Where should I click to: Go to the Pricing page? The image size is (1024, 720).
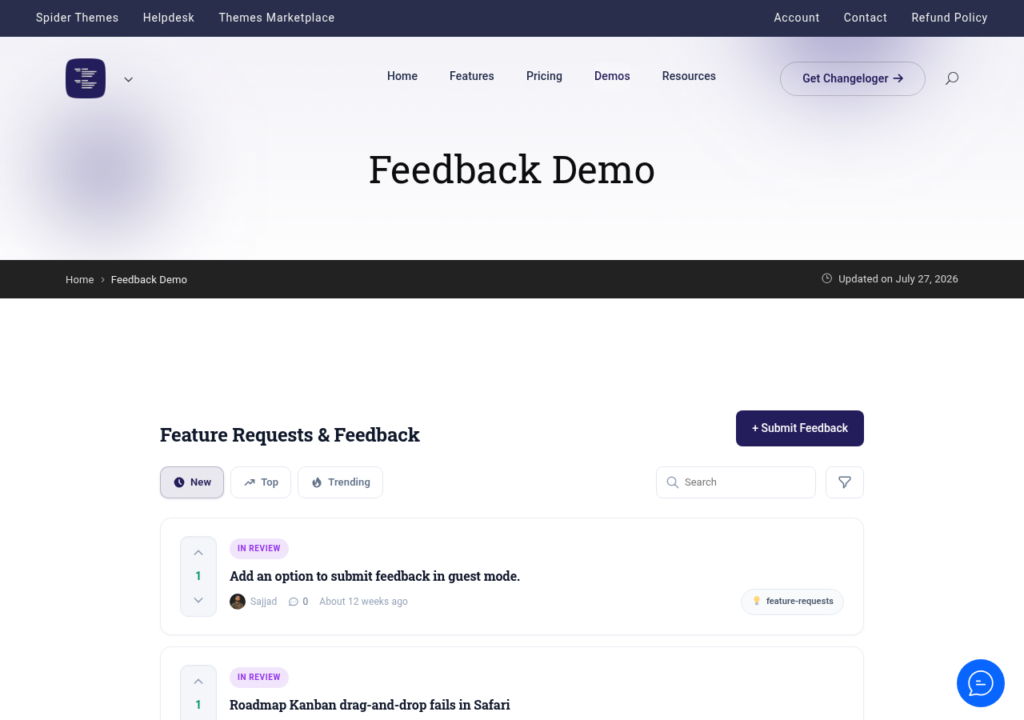[544, 76]
